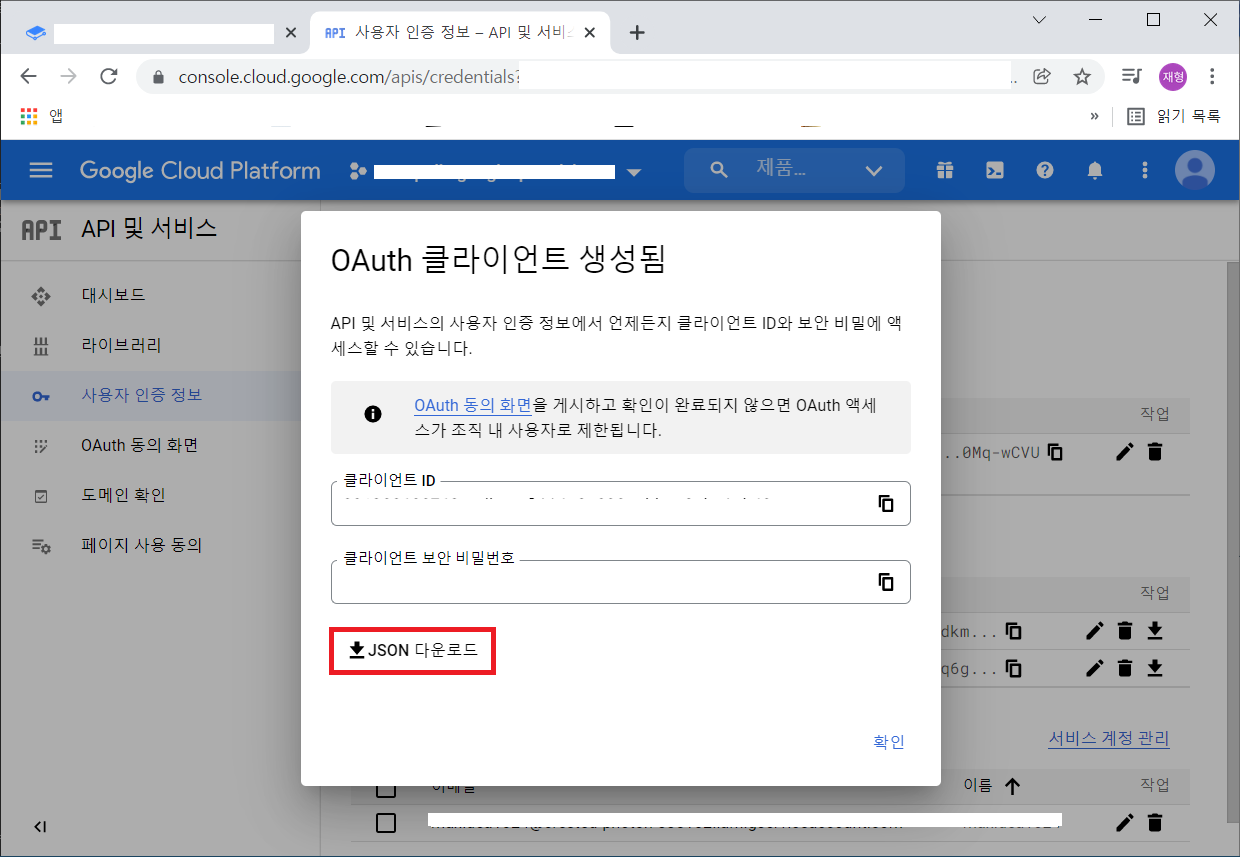Copy the client ID ending q6g...
This screenshot has height=857, width=1240.
pos(1014,668)
